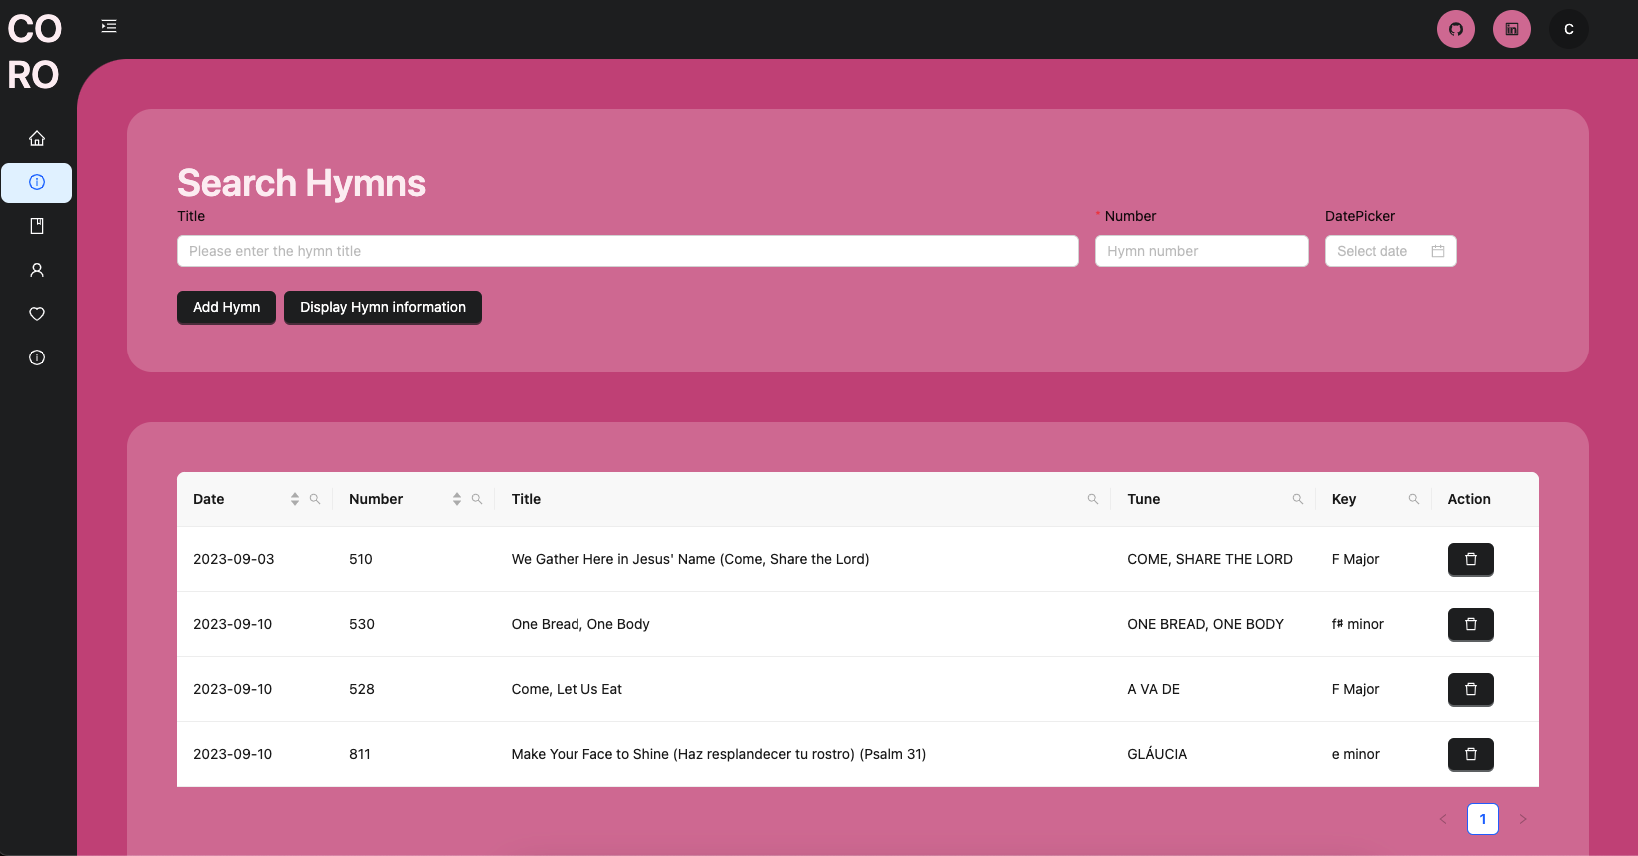Toggle the sidebar collapse menu icon

[x=109, y=27]
